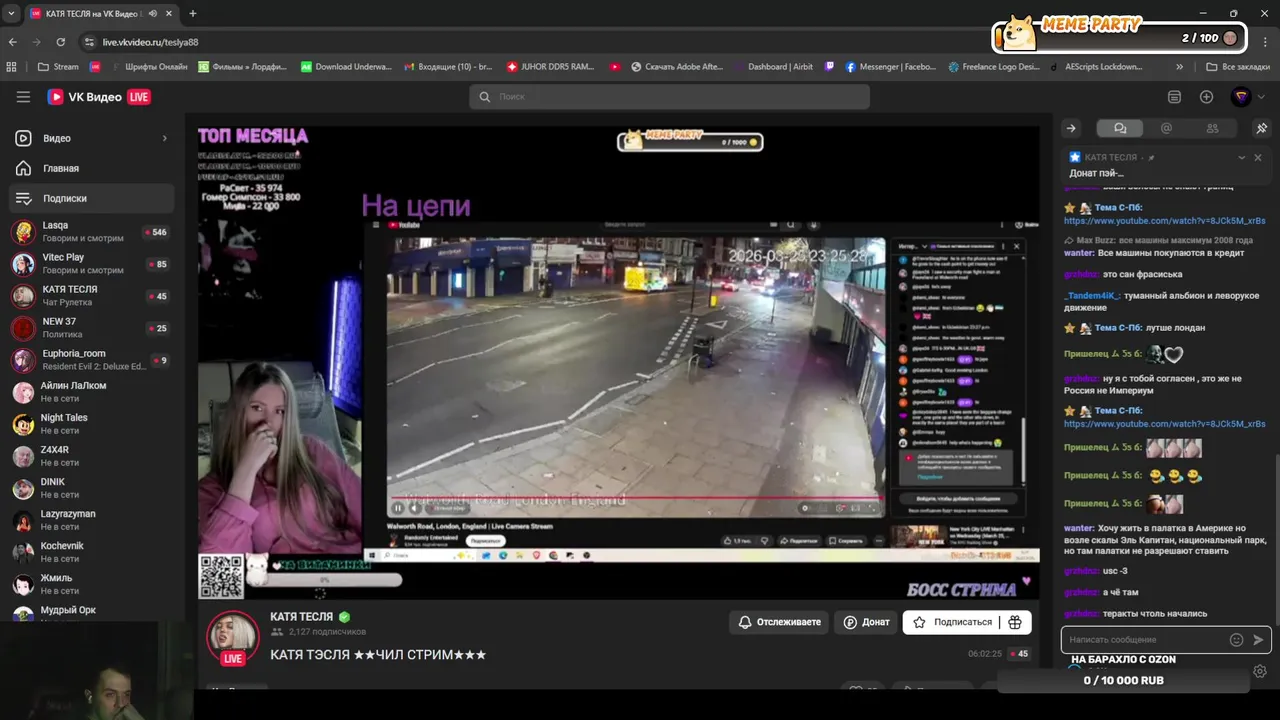Open Z4X4R channel in sidebar
This screenshot has width=1280, height=720.
[91, 456]
